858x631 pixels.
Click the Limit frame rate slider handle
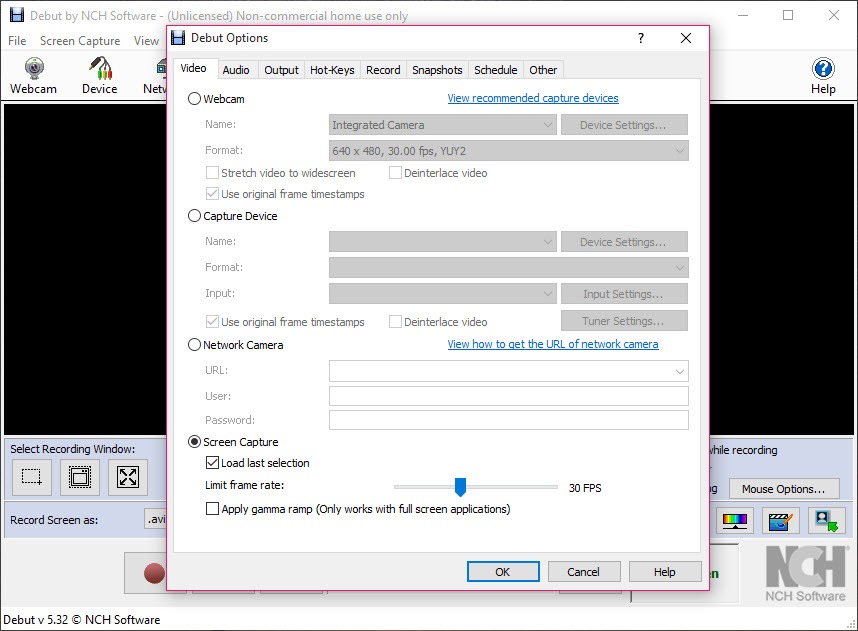460,487
